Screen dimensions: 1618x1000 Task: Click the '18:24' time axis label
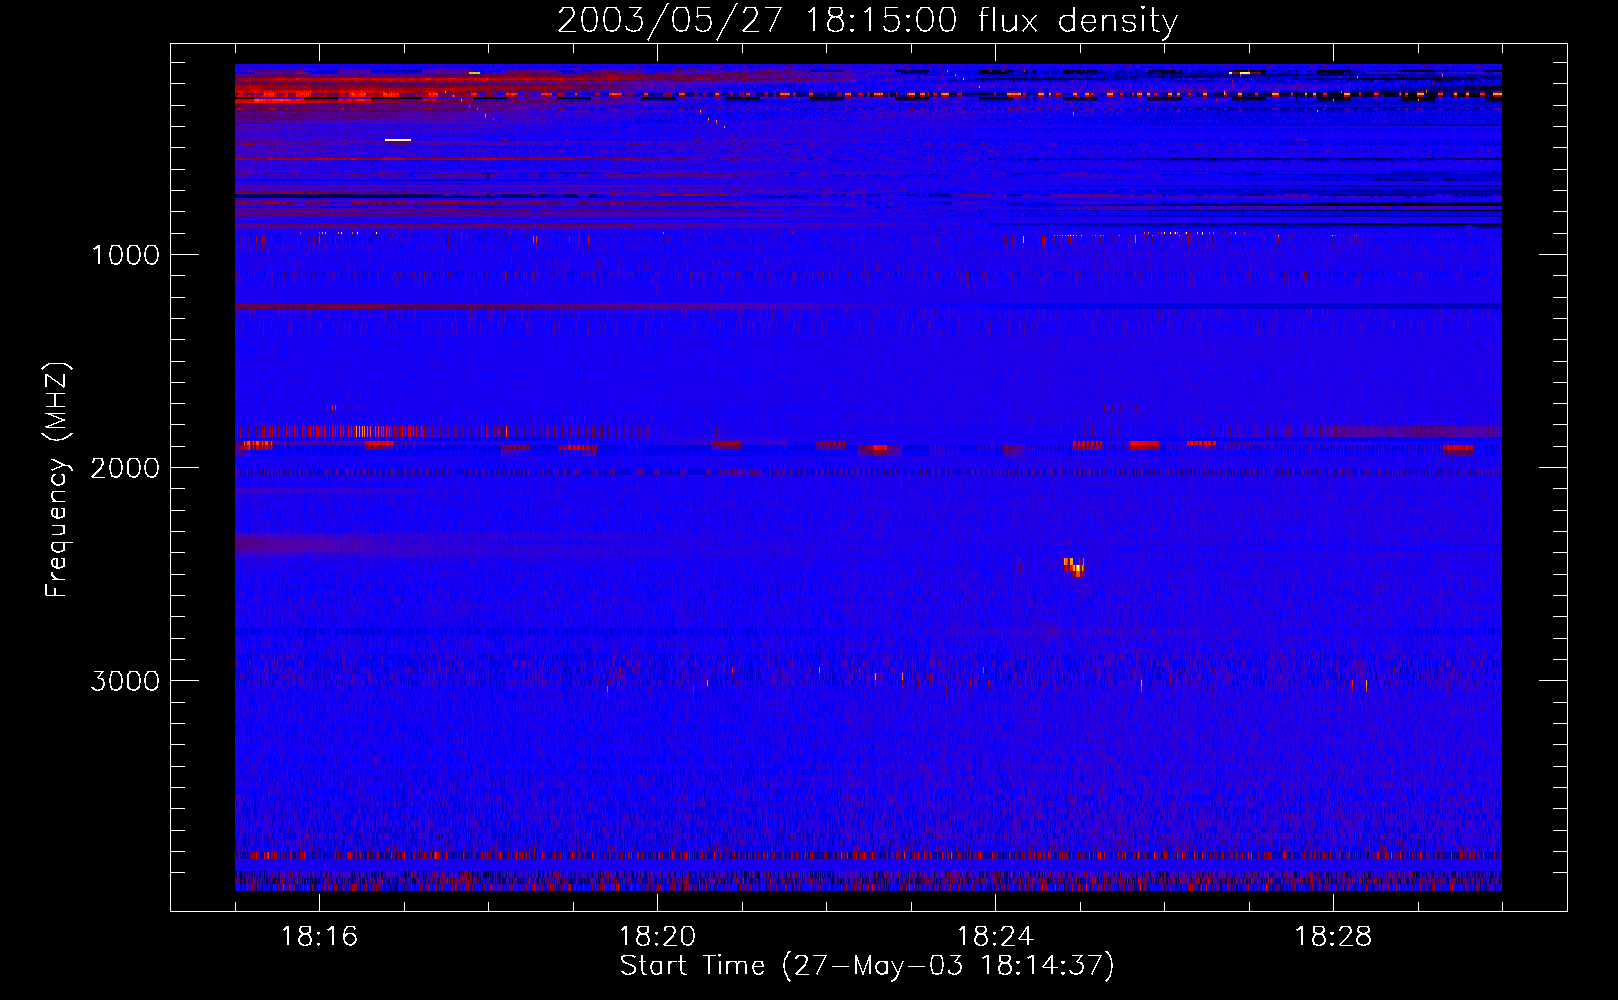(x=995, y=937)
